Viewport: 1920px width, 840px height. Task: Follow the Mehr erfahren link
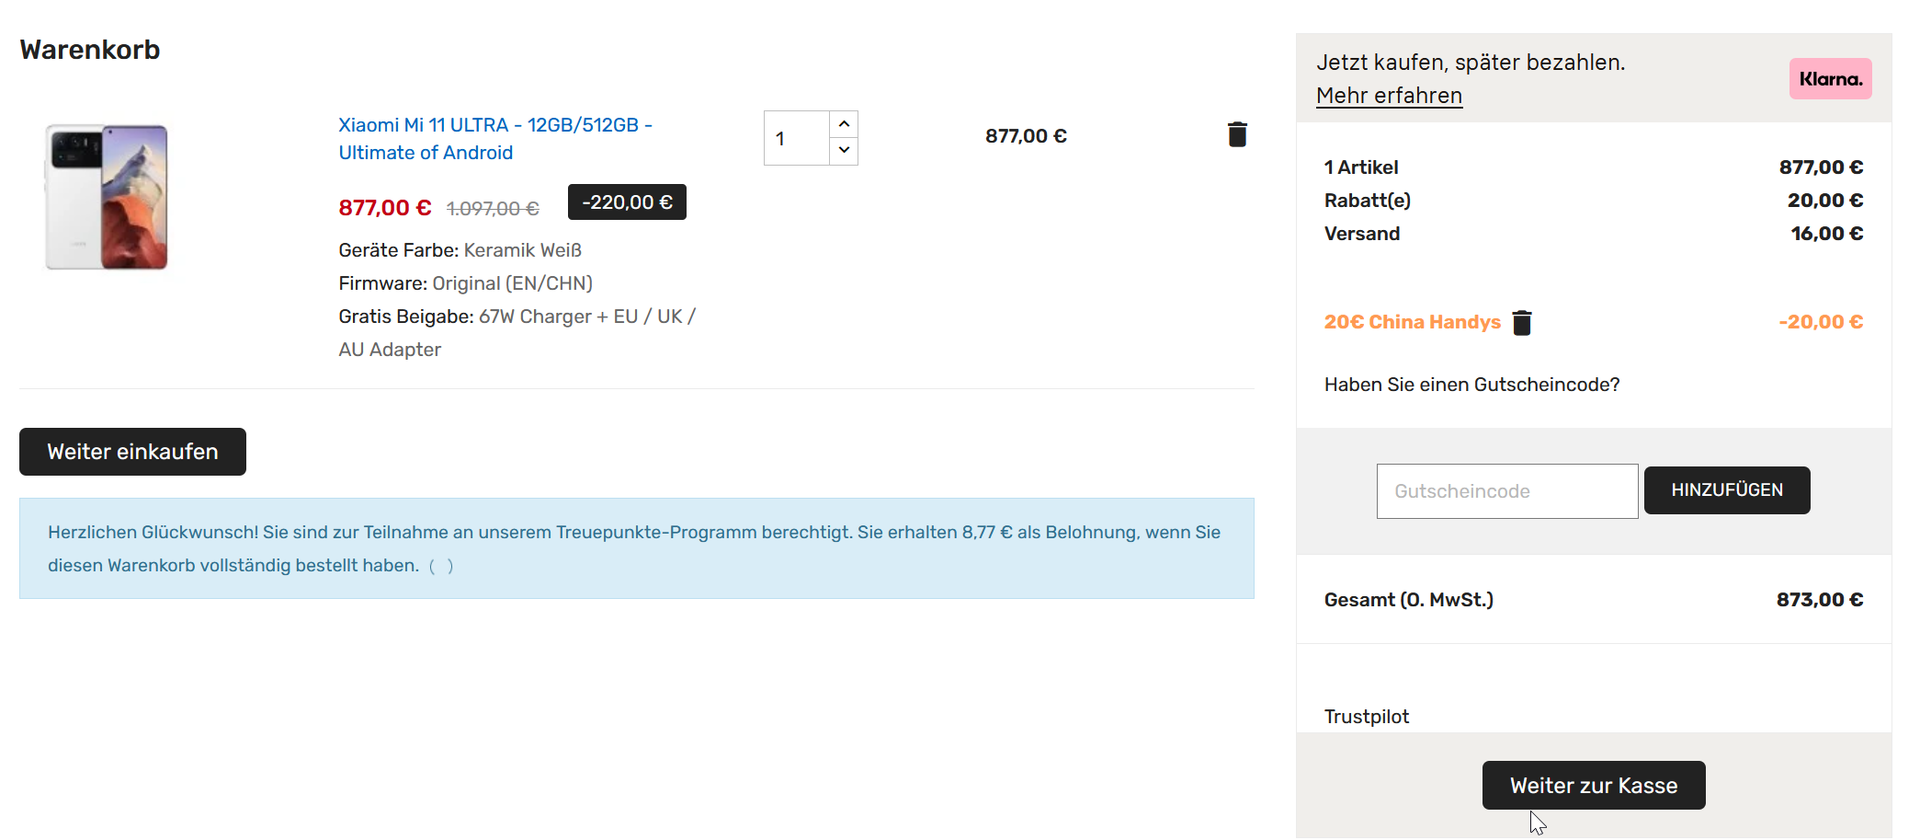(1389, 95)
